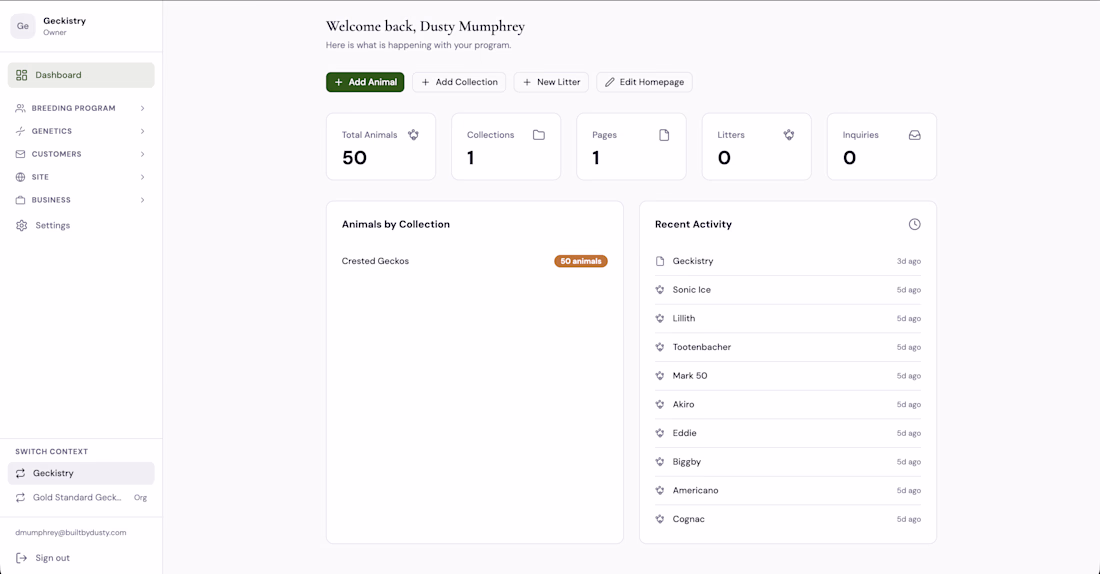This screenshot has height=574, width=1100.
Task: Click the Settings gear icon
Action: 22,225
